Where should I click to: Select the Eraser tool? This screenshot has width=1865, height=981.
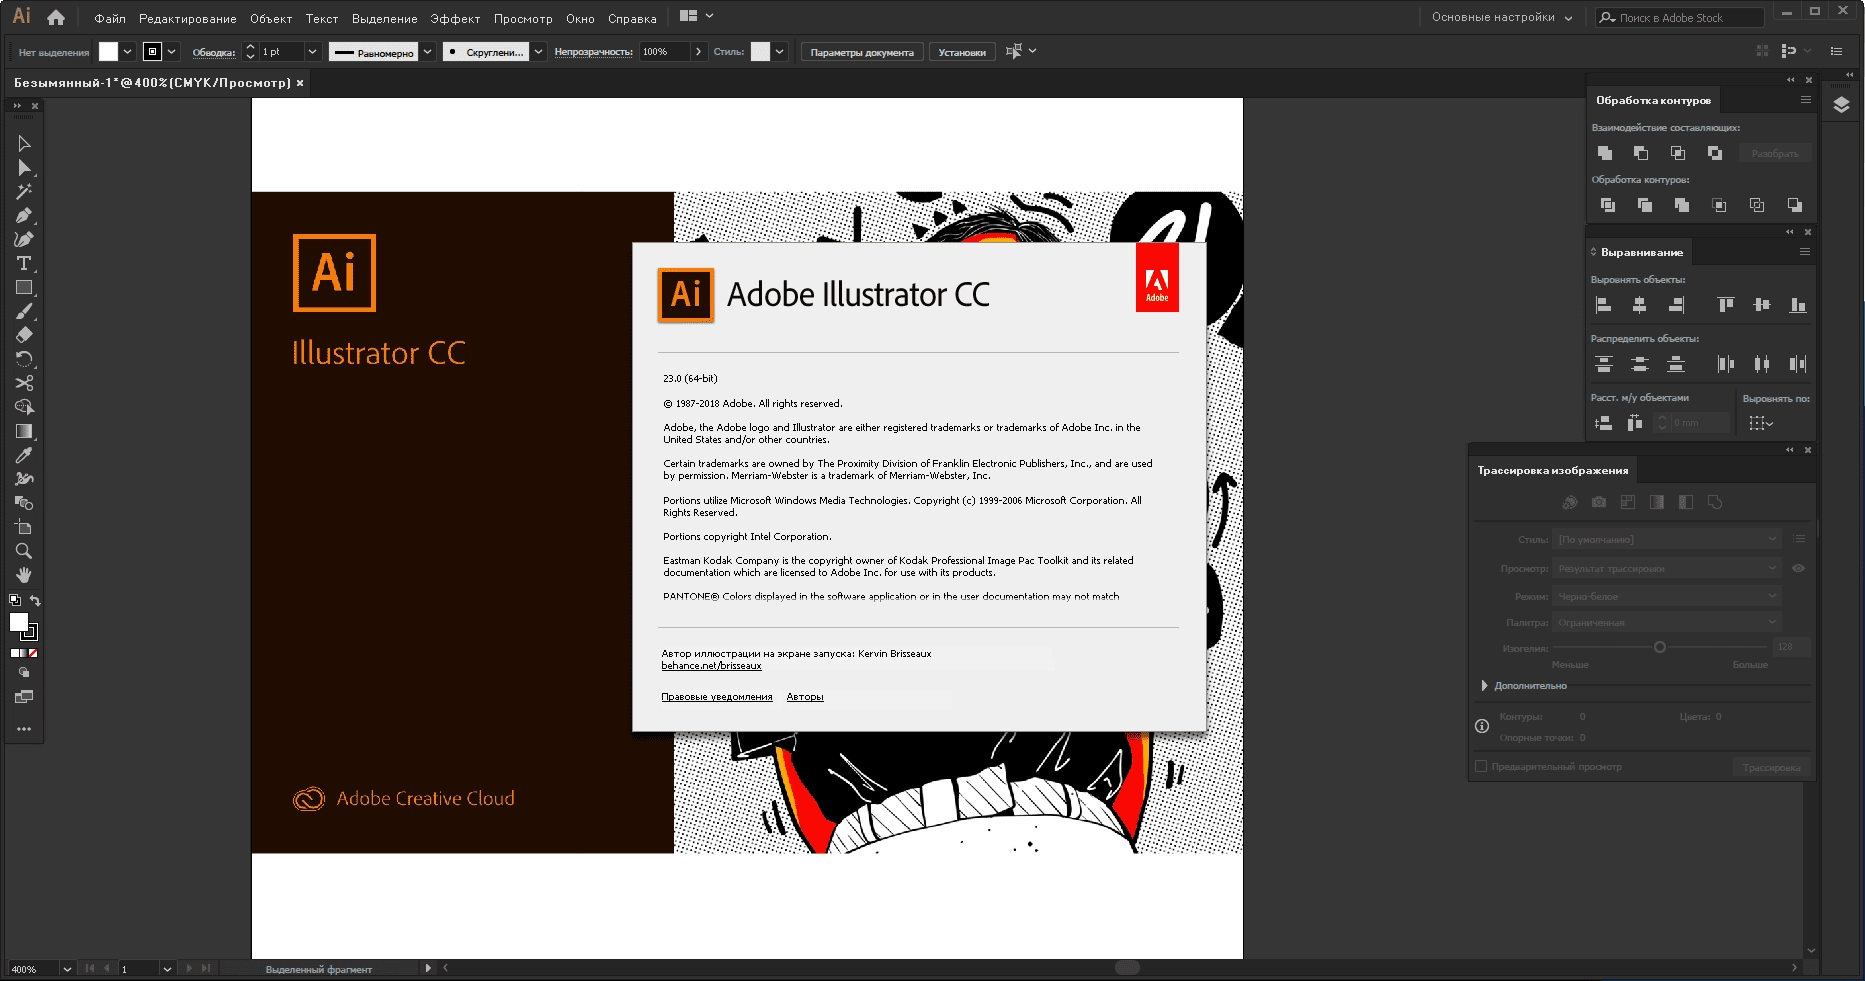pyautogui.click(x=24, y=335)
